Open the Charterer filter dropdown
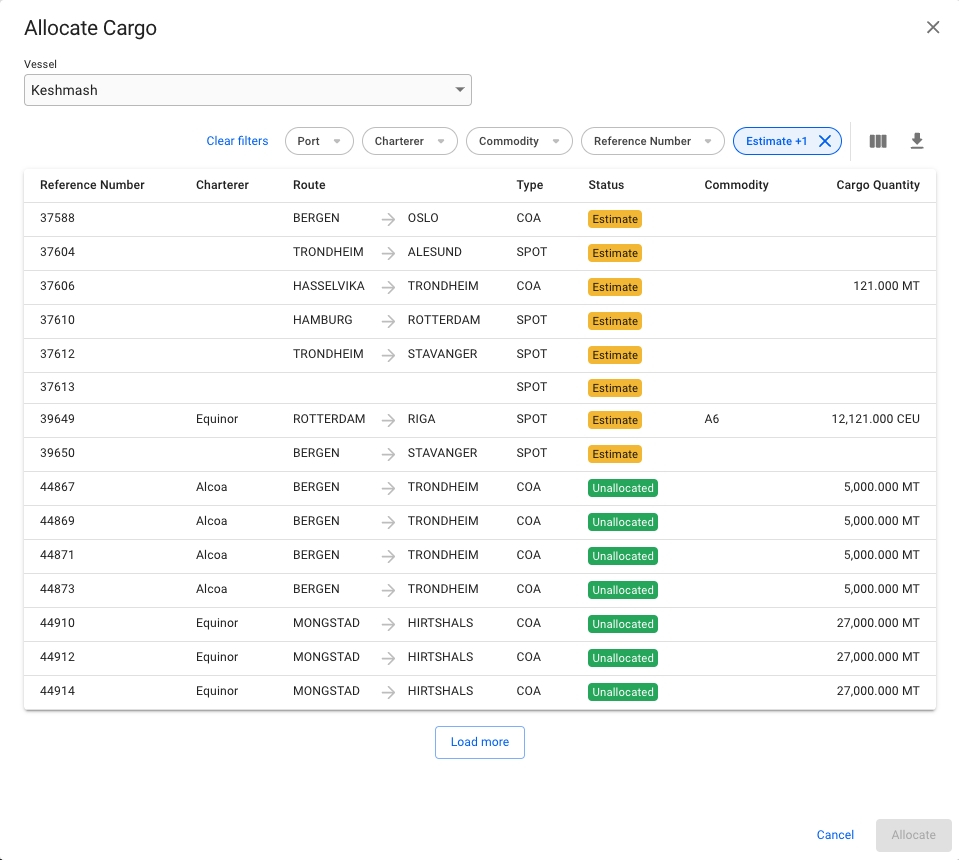 pyautogui.click(x=409, y=141)
